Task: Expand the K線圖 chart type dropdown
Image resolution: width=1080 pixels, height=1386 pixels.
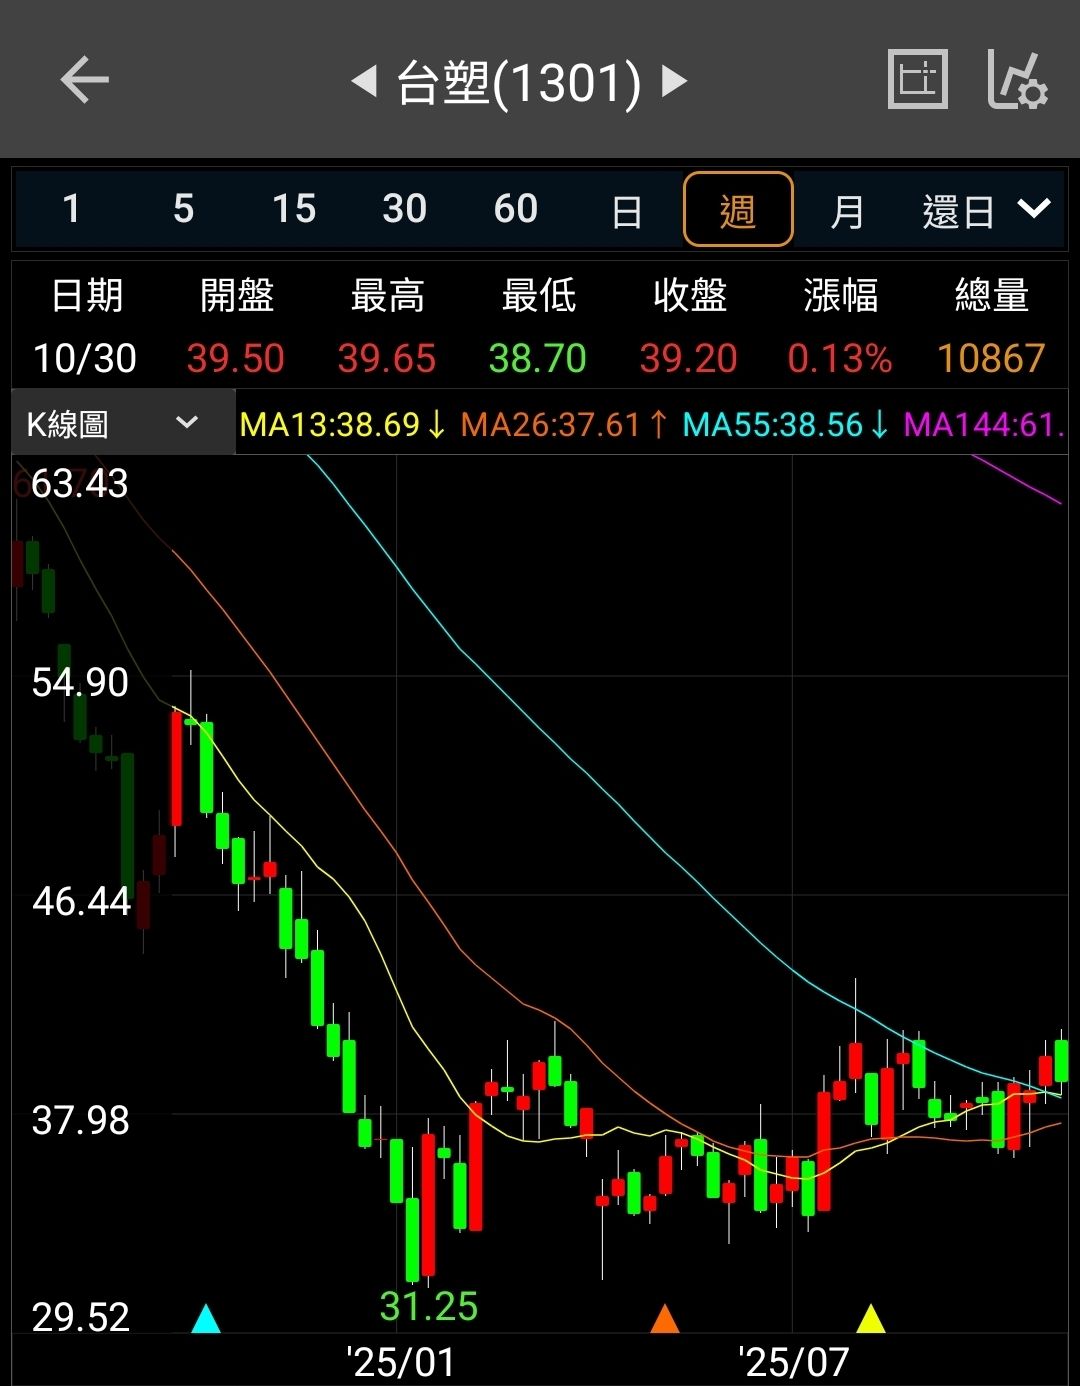Action: pyautogui.click(x=123, y=423)
